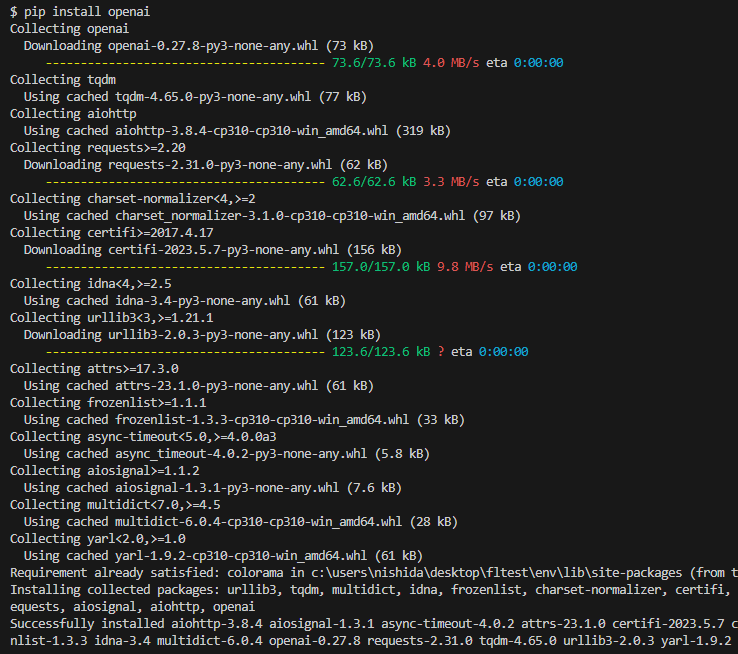Click line 'Collecting async-timeout<5.0,>=4.0.0a3'
The width and height of the screenshot is (738, 654).
click(x=143, y=437)
